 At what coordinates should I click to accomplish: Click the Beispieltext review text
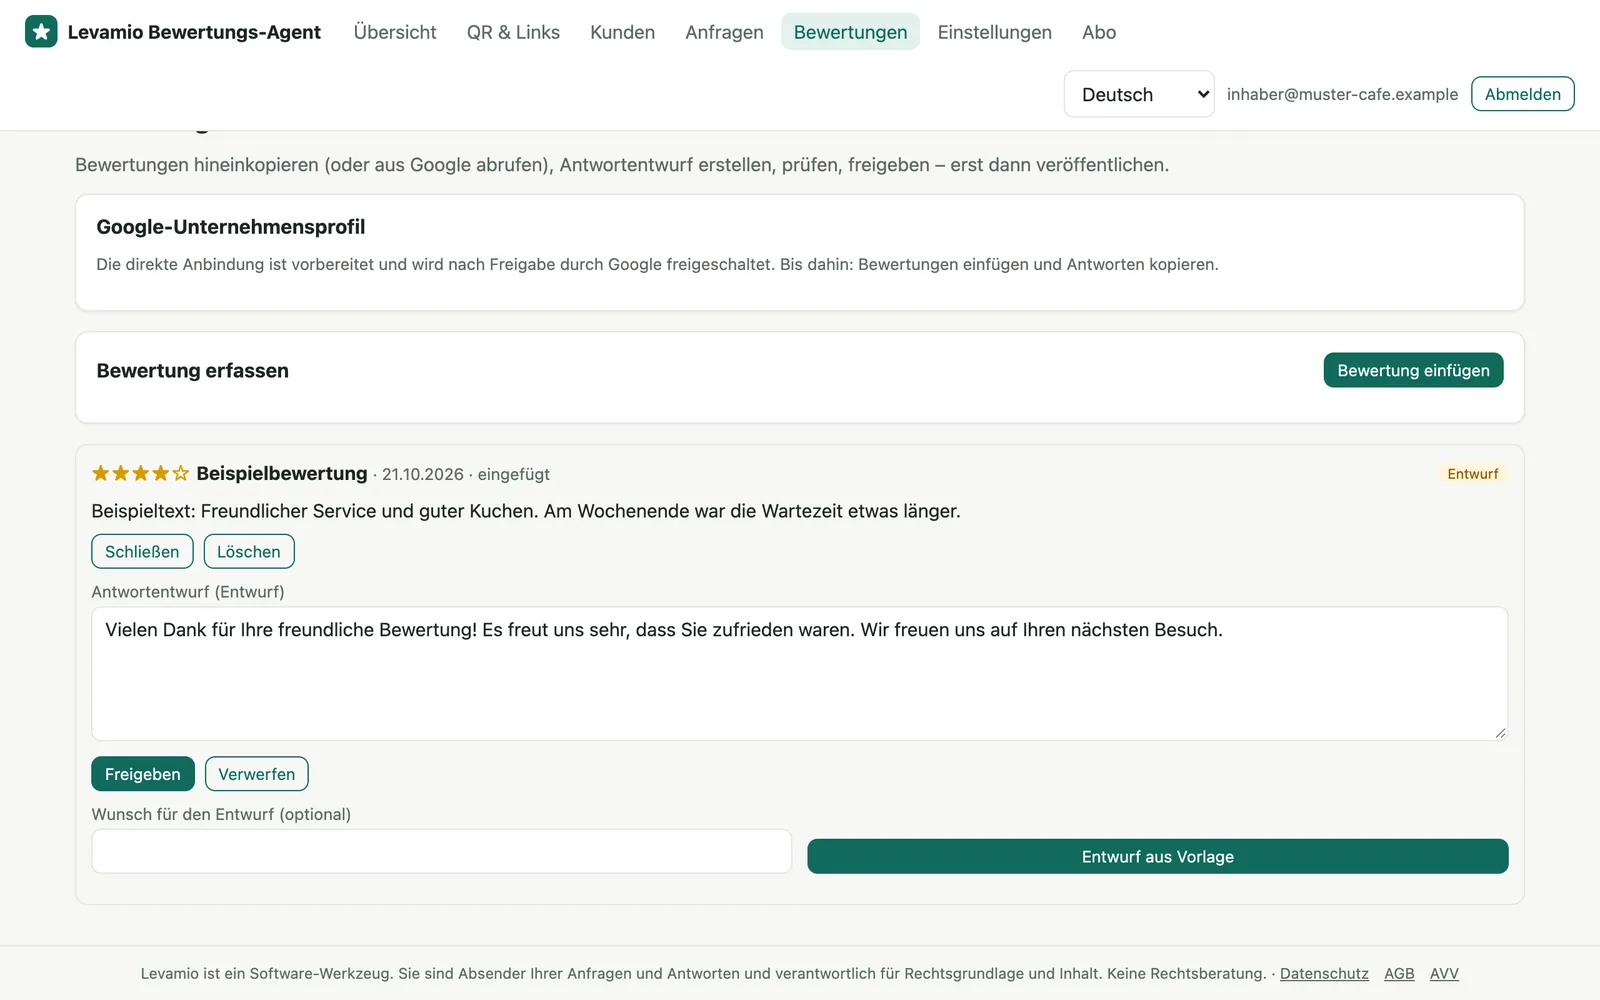pyautogui.click(x=526, y=511)
